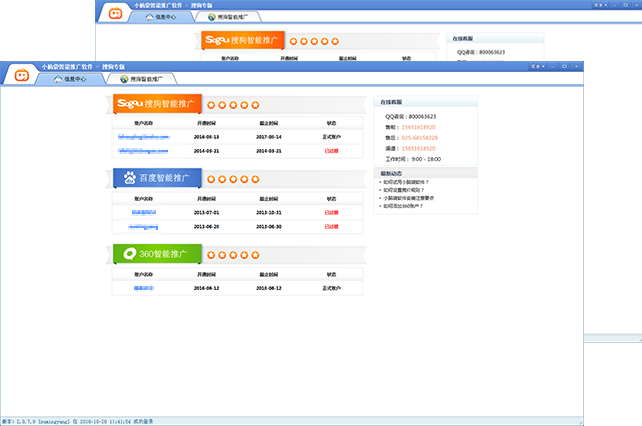Click the orange app logo in front window
Image resolution: width=642 pixels, height=426 pixels.
pos(19,73)
